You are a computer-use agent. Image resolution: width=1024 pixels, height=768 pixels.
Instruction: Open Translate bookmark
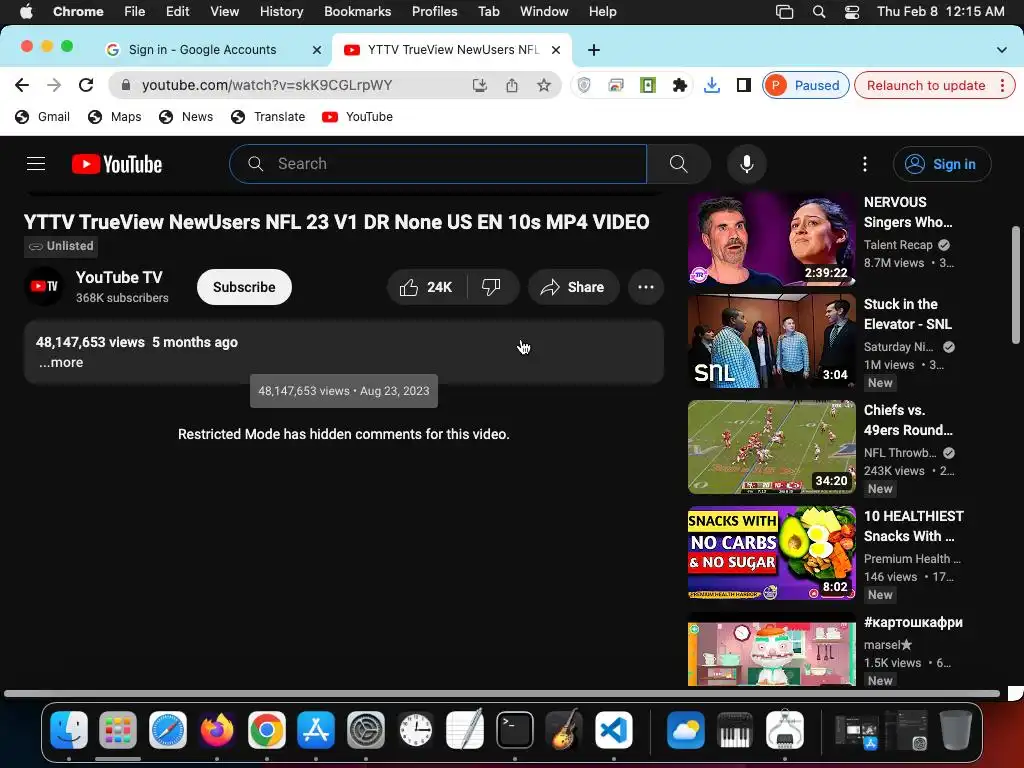268,117
